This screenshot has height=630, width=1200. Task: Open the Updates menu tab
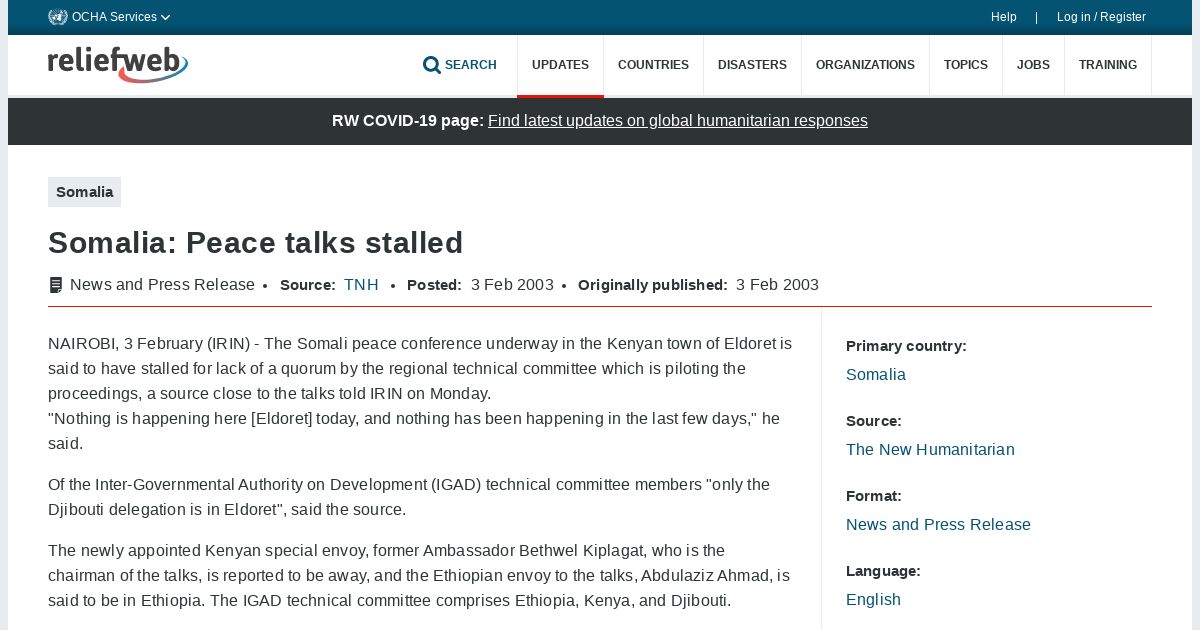click(x=560, y=65)
